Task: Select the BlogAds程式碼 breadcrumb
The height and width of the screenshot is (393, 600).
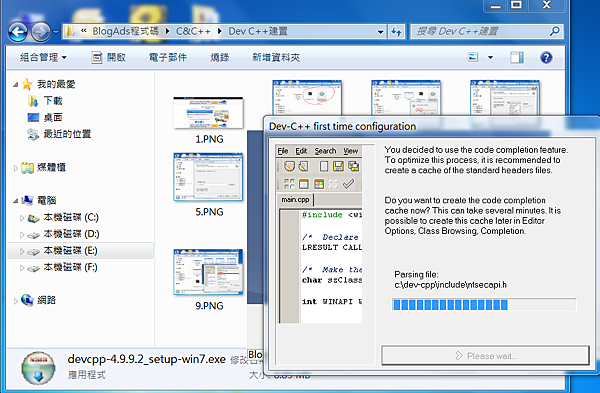Action: click(125, 31)
